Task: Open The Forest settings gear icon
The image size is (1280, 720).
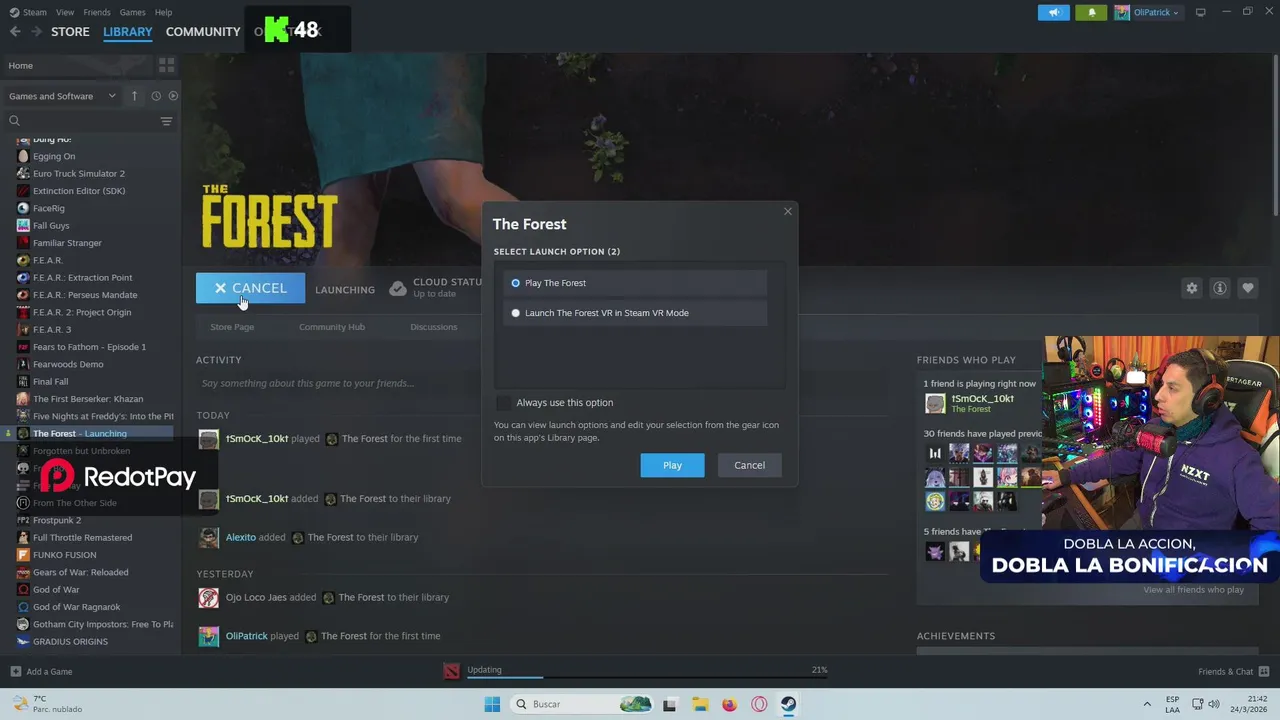Action: point(1191,288)
